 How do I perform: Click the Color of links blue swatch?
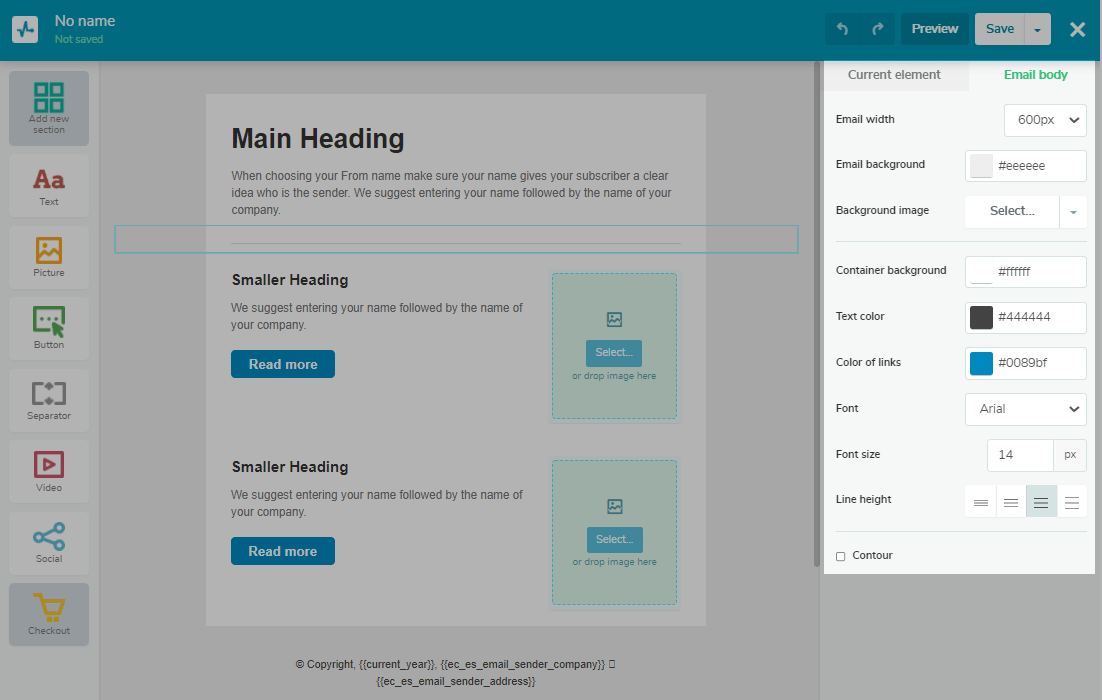point(981,364)
